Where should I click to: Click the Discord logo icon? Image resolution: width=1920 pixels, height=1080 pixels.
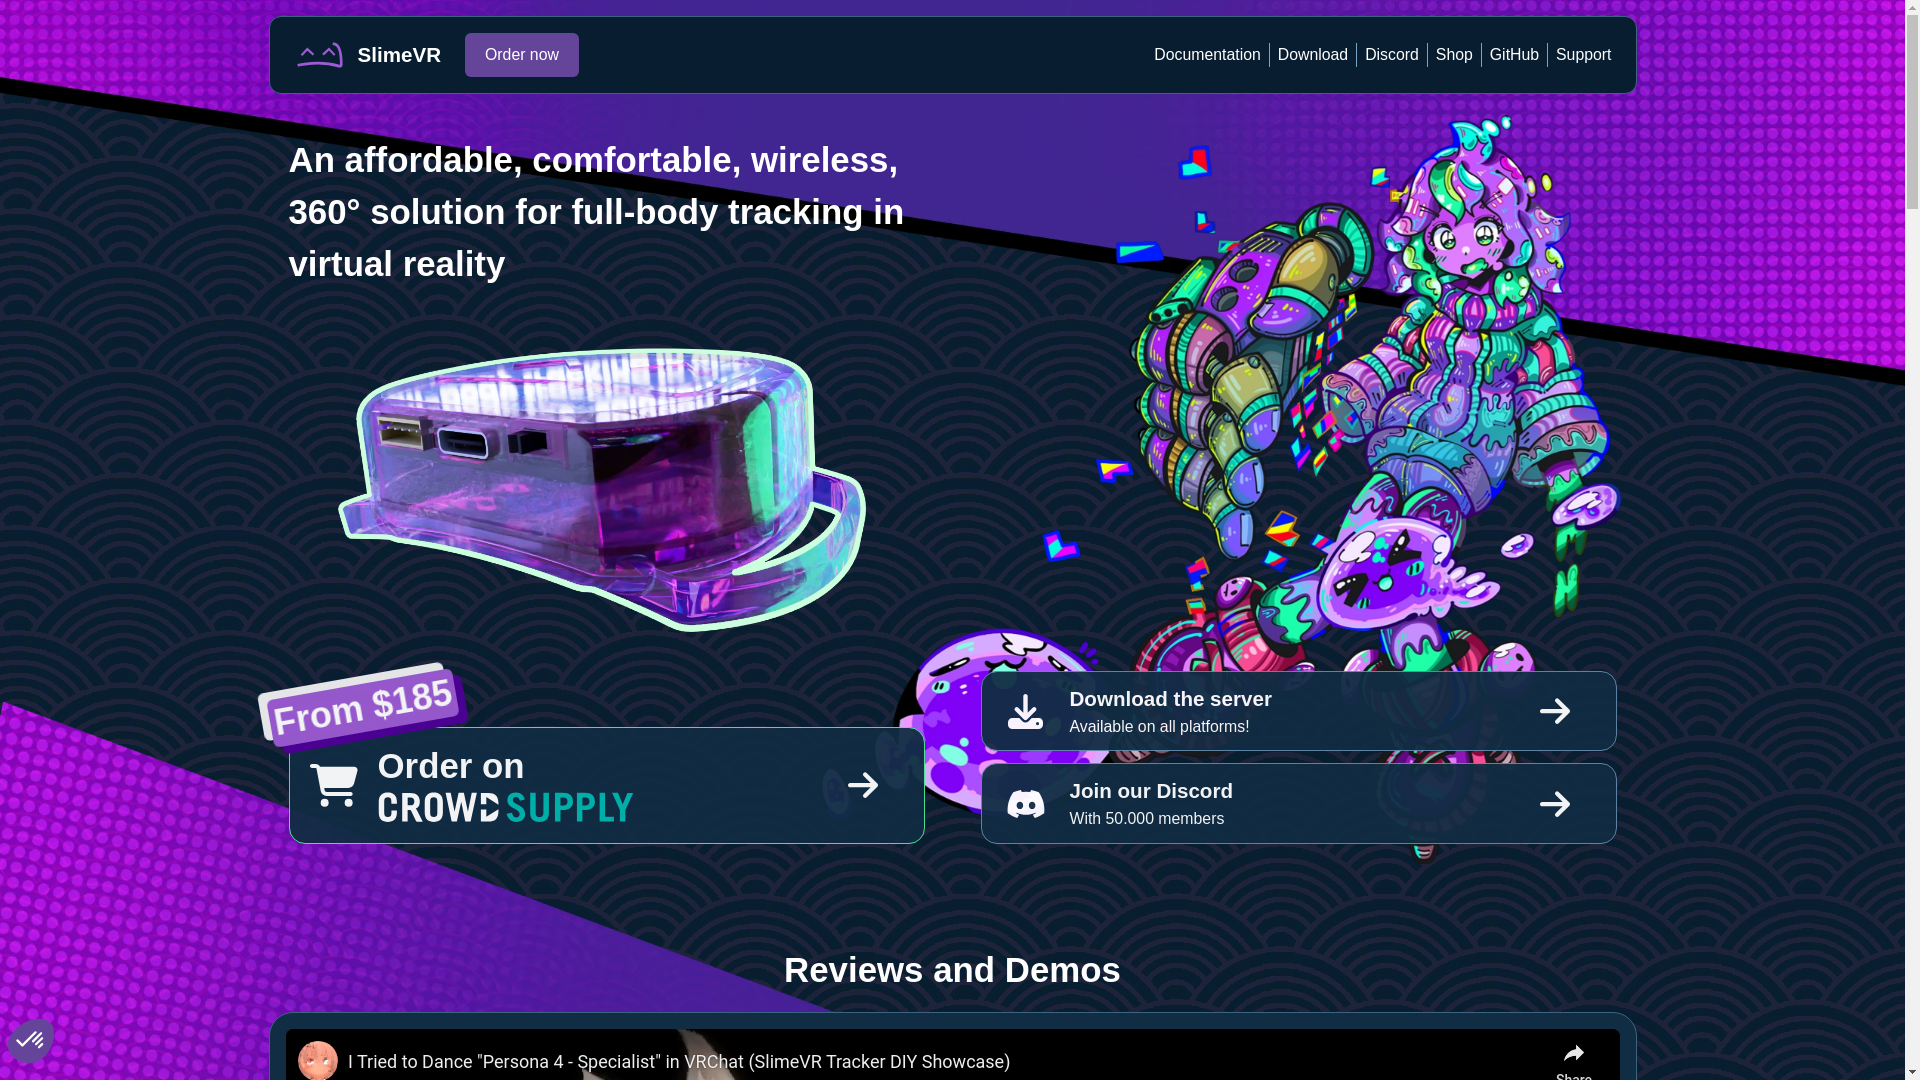[x=1025, y=804]
